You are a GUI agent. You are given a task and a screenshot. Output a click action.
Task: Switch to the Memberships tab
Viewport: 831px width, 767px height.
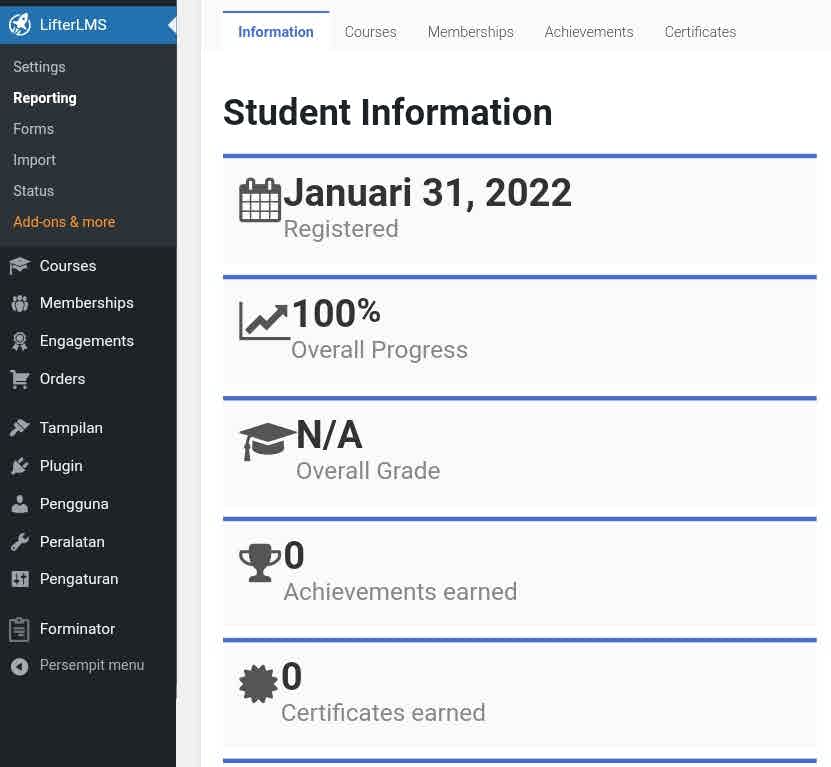470,32
